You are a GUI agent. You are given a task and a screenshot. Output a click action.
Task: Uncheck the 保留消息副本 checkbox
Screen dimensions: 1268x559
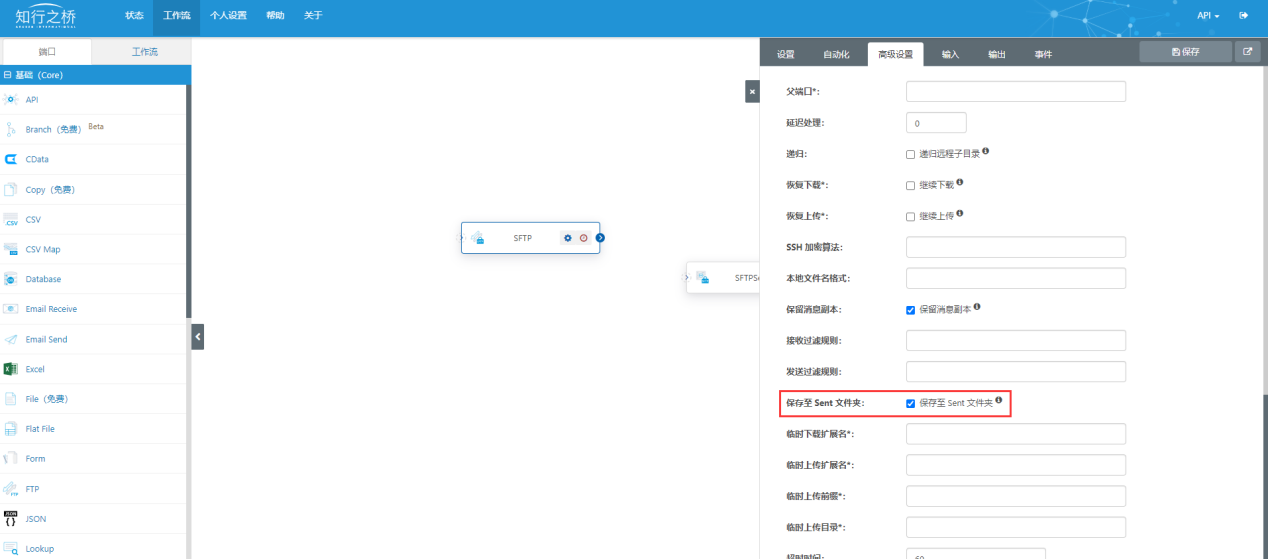(910, 309)
